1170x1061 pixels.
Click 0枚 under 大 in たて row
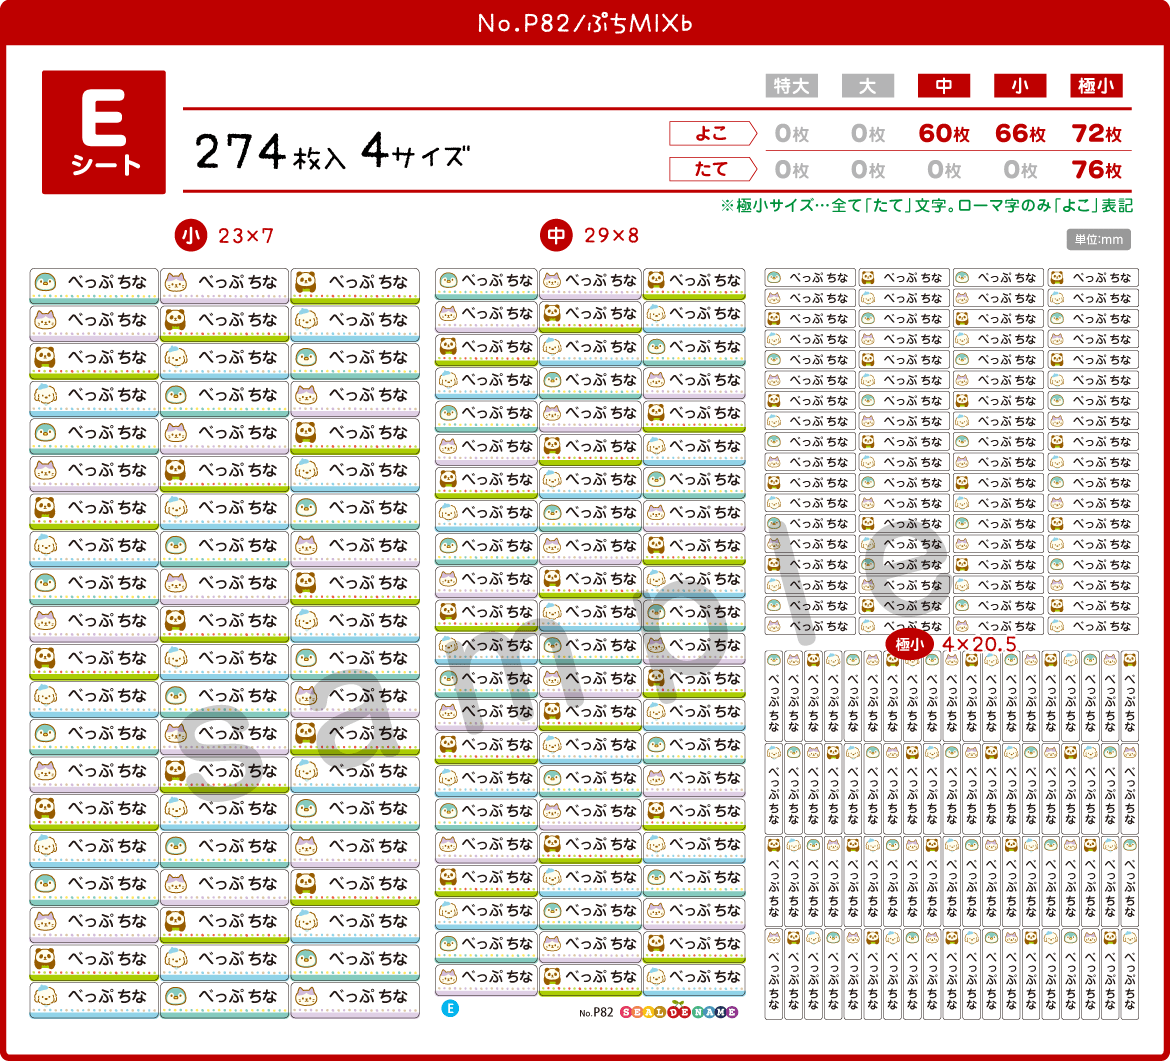pos(868,169)
